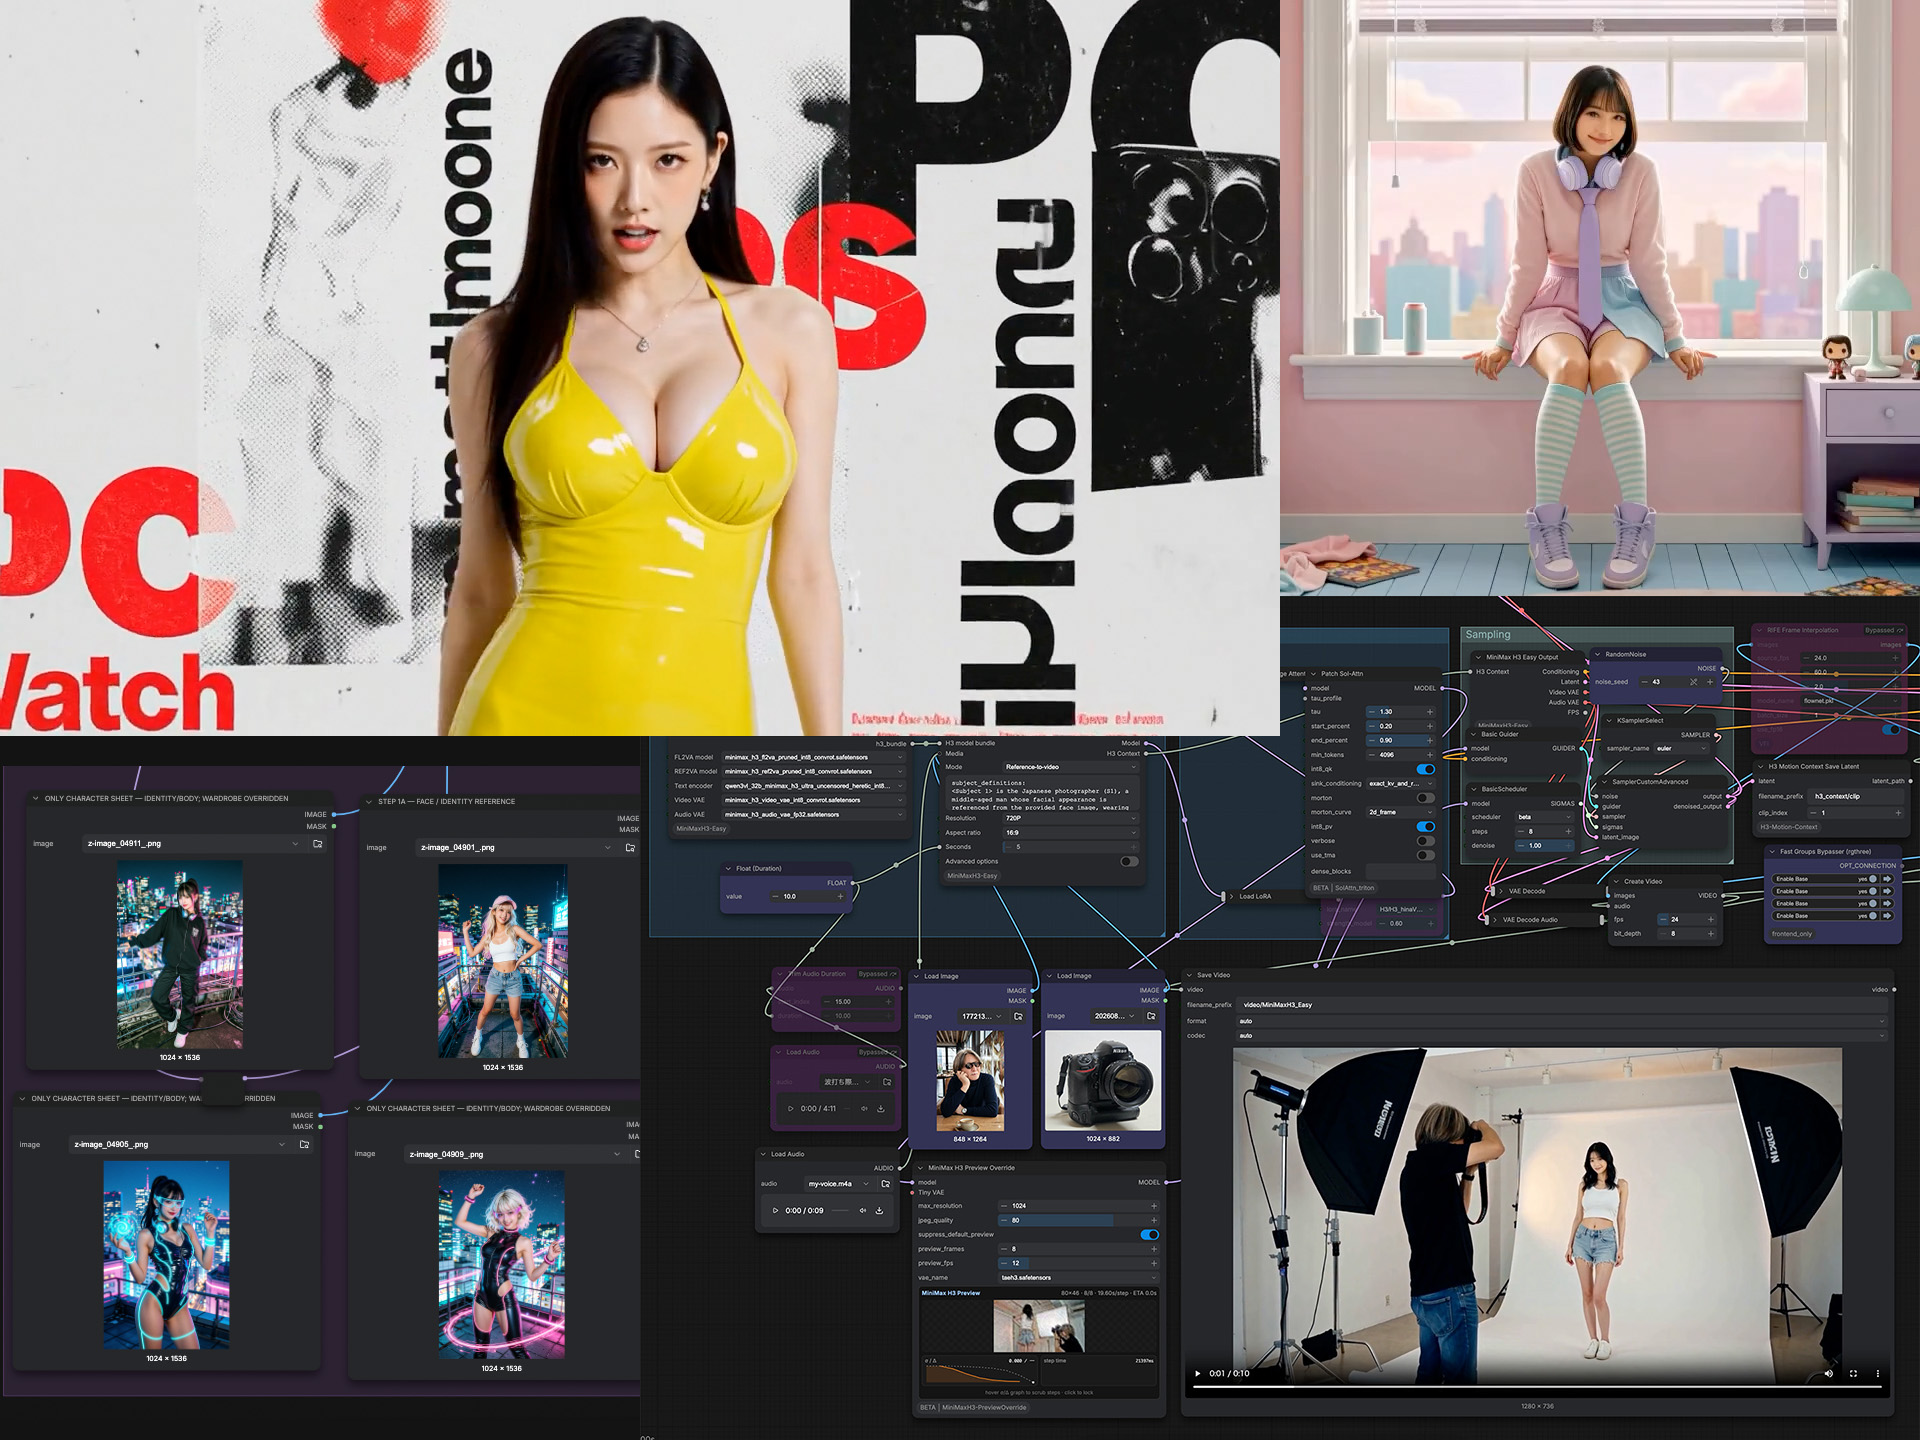Collapse the Save Video node
This screenshot has height=1440, width=1920.
(x=1189, y=975)
